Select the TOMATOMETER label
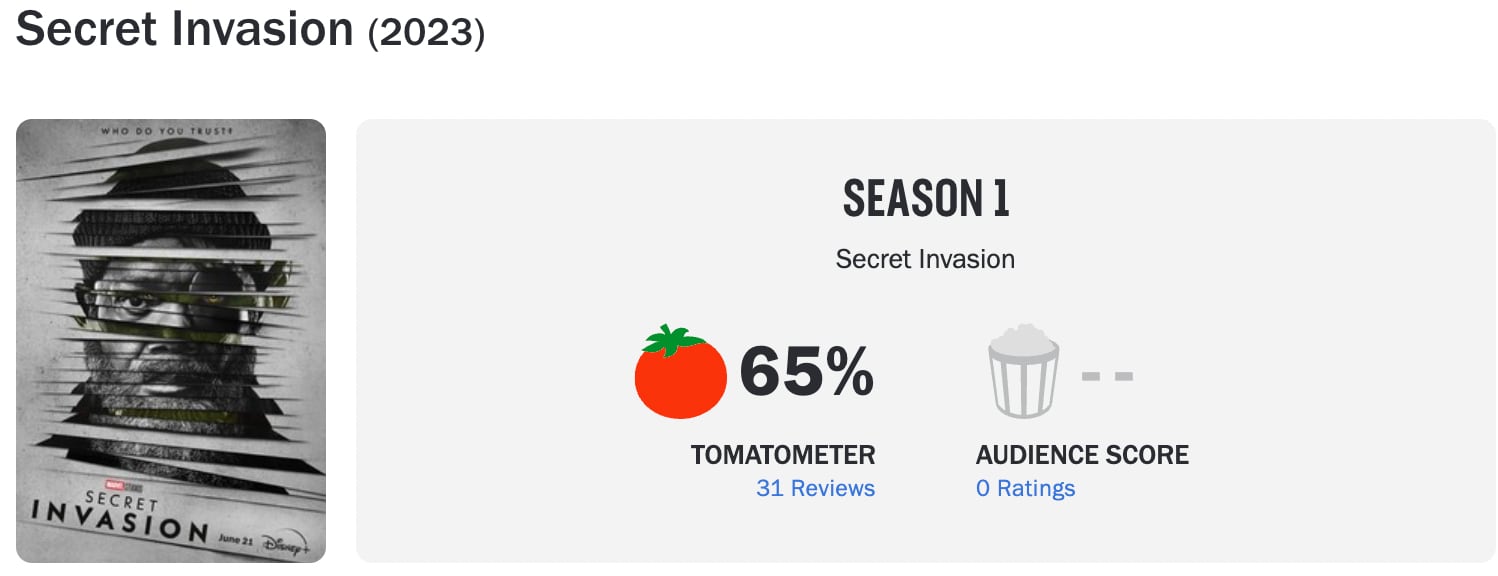 point(783,455)
